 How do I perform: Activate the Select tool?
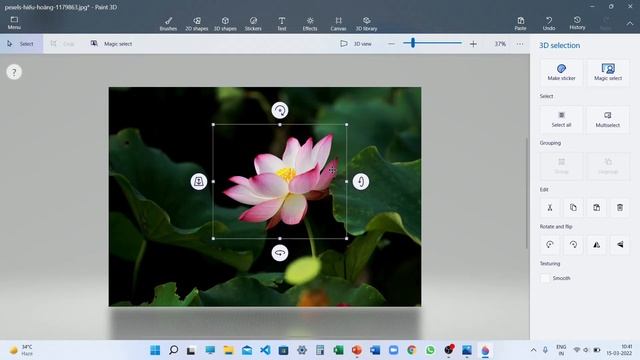21,44
